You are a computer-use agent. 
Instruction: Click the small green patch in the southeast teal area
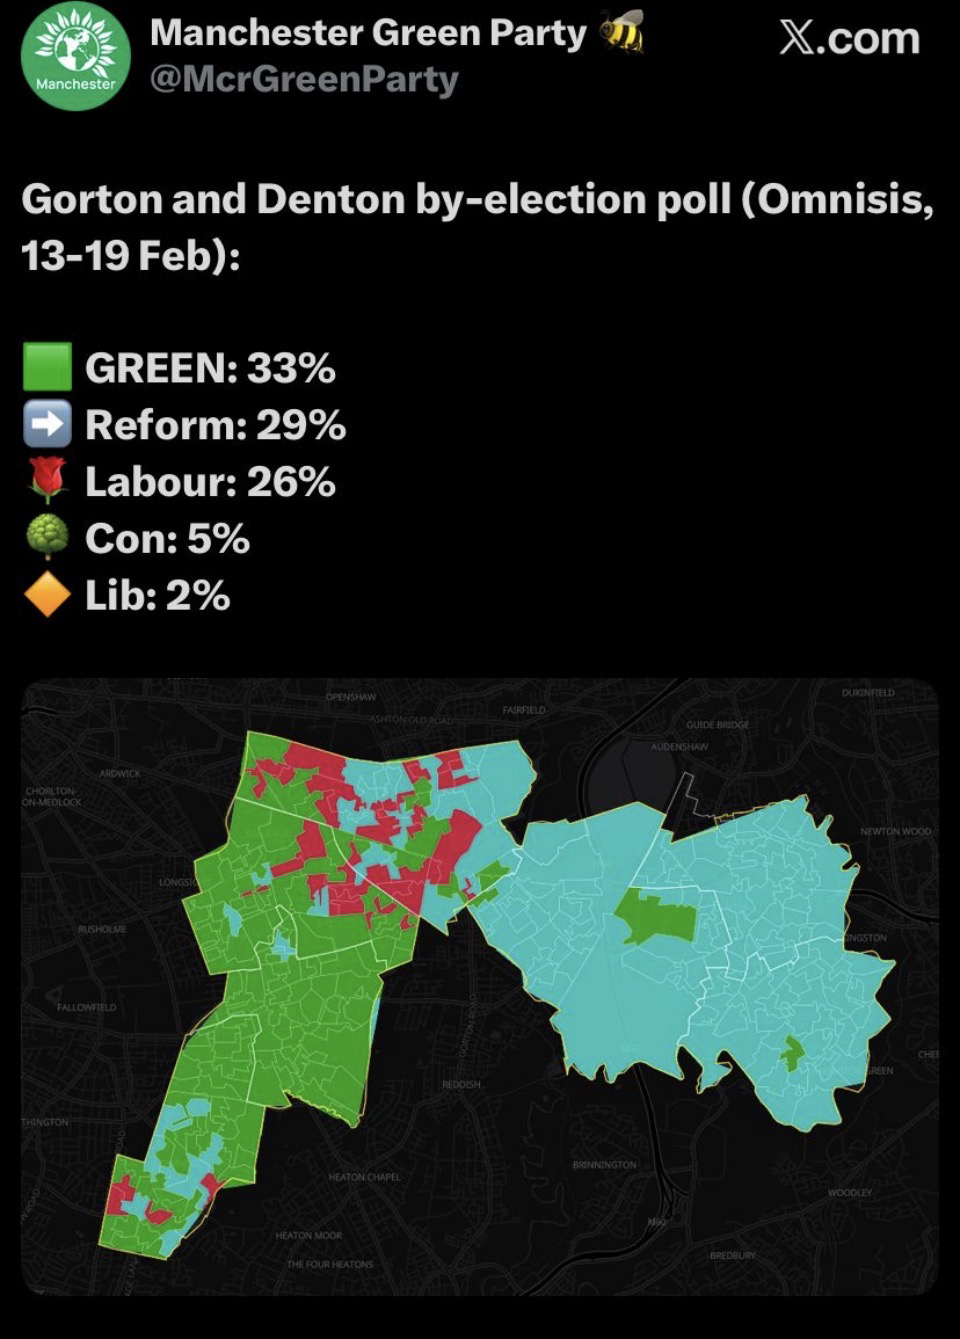pyautogui.click(x=792, y=1052)
